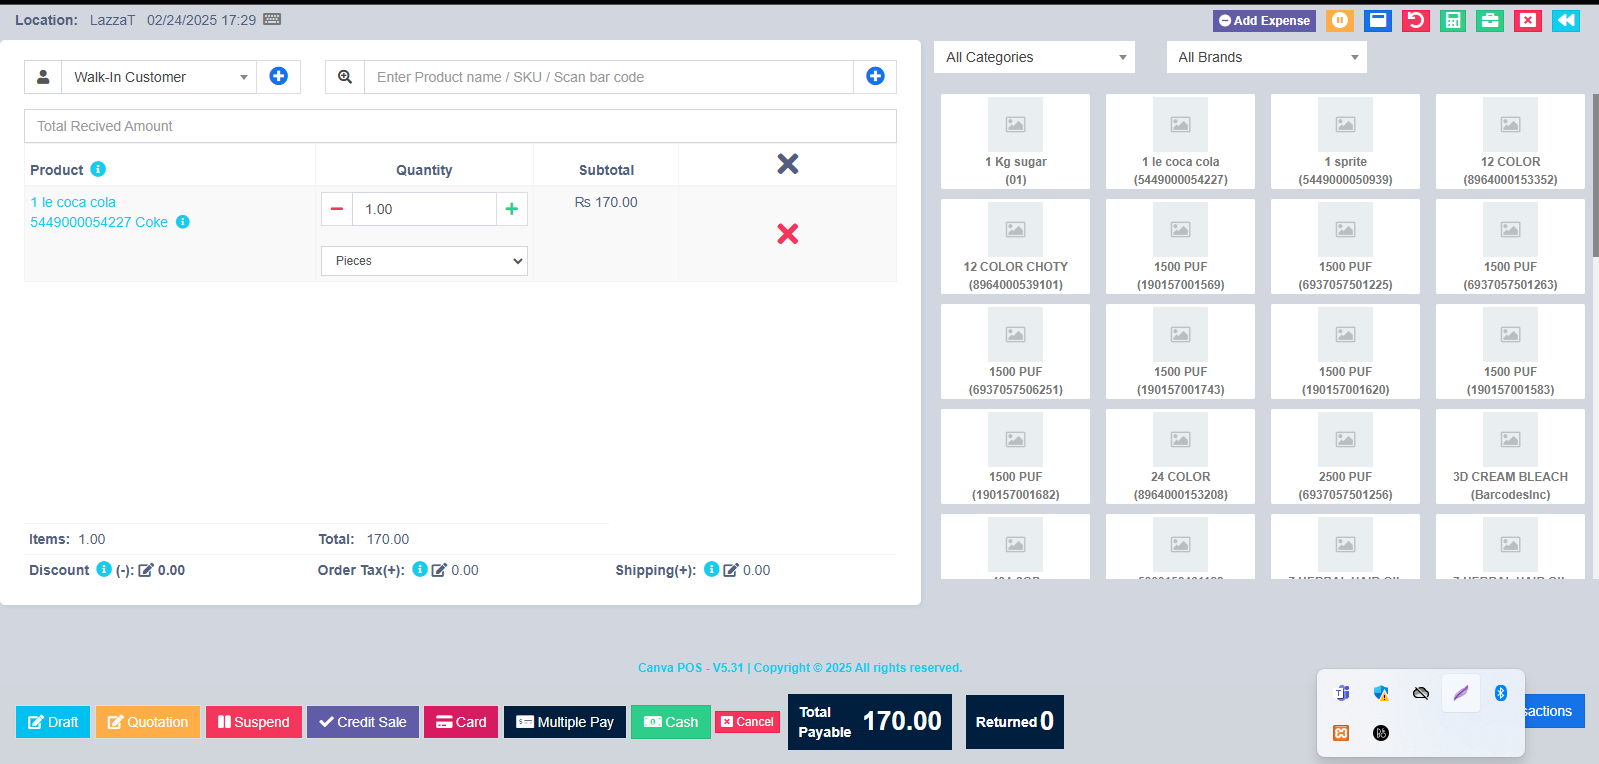1599x764 pixels.
Task: Remove the coca cola row with red X
Action: pyautogui.click(x=787, y=234)
